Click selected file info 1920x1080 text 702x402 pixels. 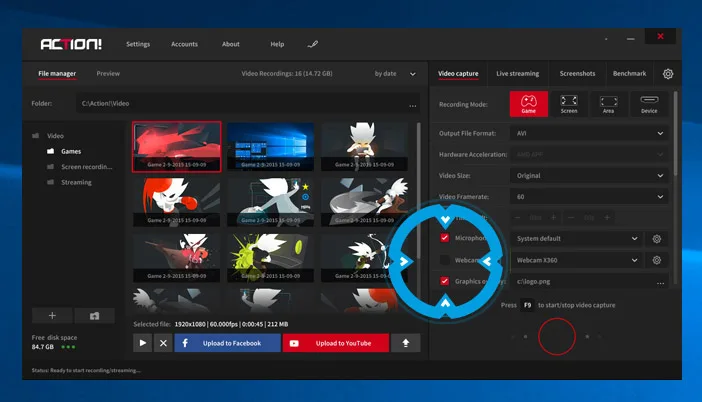point(231,324)
